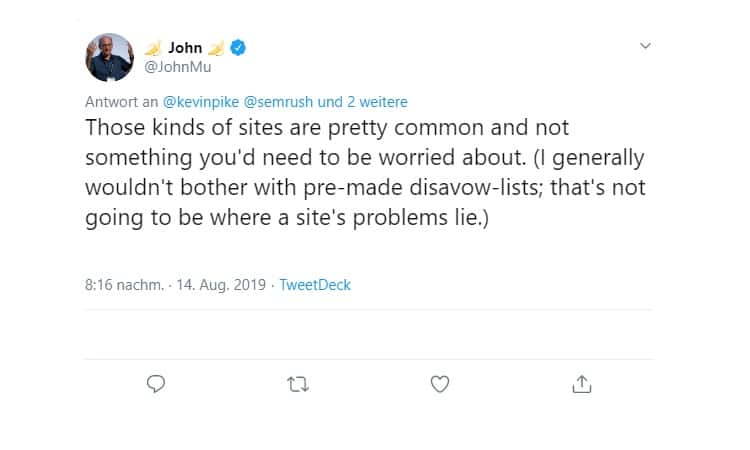Click the 14. Aug. 2019 date
Screen dimensions: 750x450
(221, 285)
